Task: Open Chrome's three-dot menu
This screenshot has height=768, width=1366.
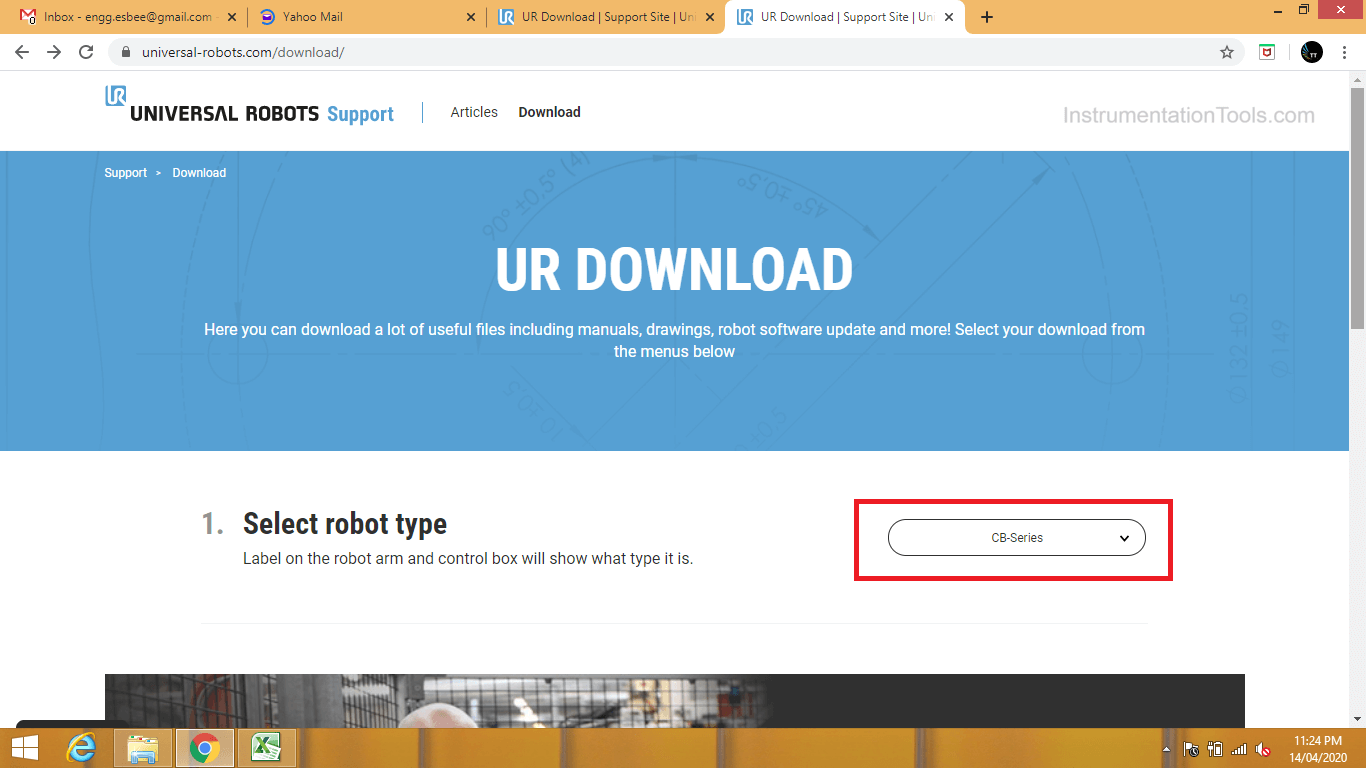Action: (x=1345, y=52)
